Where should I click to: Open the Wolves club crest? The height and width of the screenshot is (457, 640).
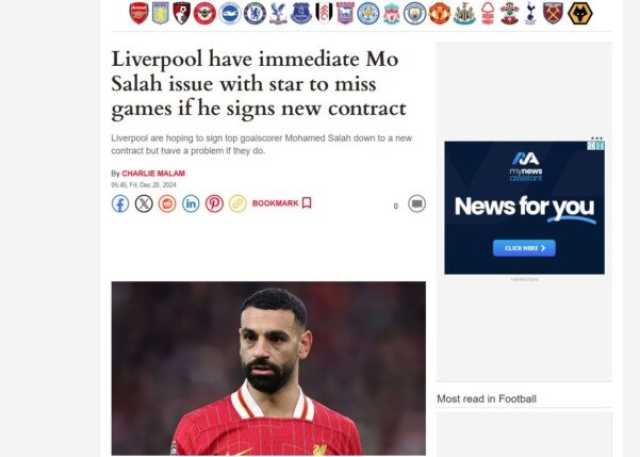pyautogui.click(x=580, y=13)
